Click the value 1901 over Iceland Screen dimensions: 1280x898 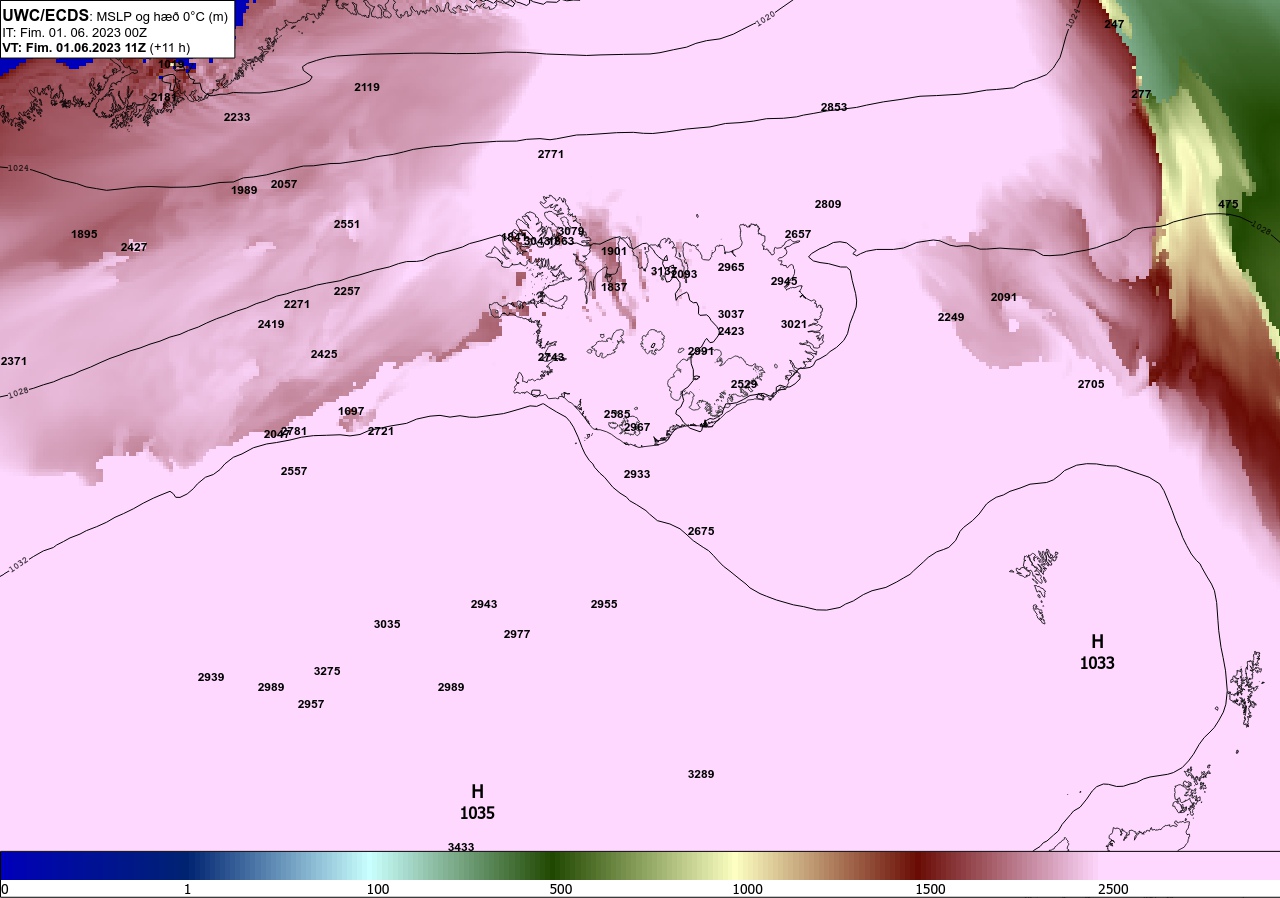pyautogui.click(x=614, y=251)
